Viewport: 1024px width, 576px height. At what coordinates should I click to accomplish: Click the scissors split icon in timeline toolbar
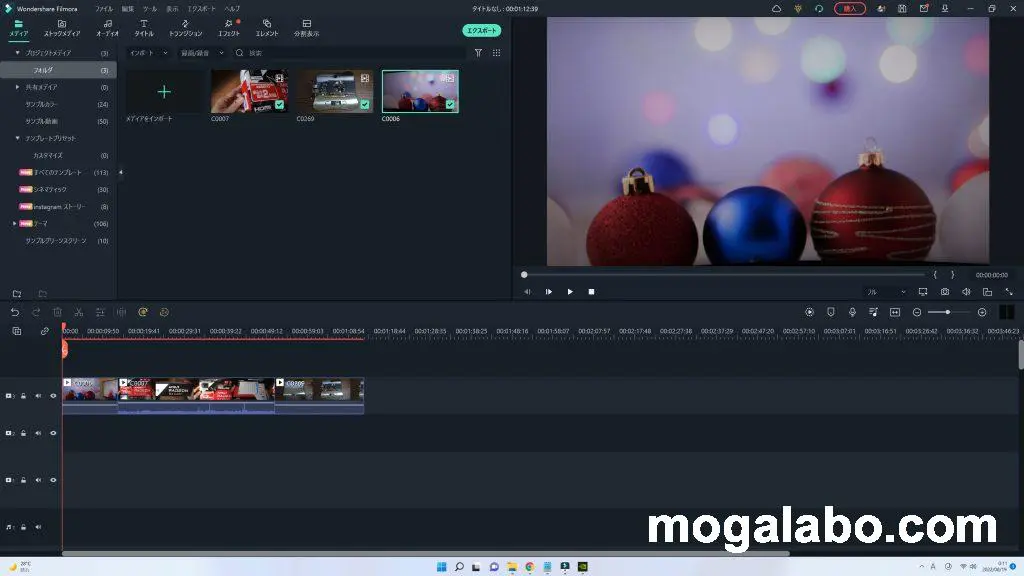pyautogui.click(x=78, y=312)
